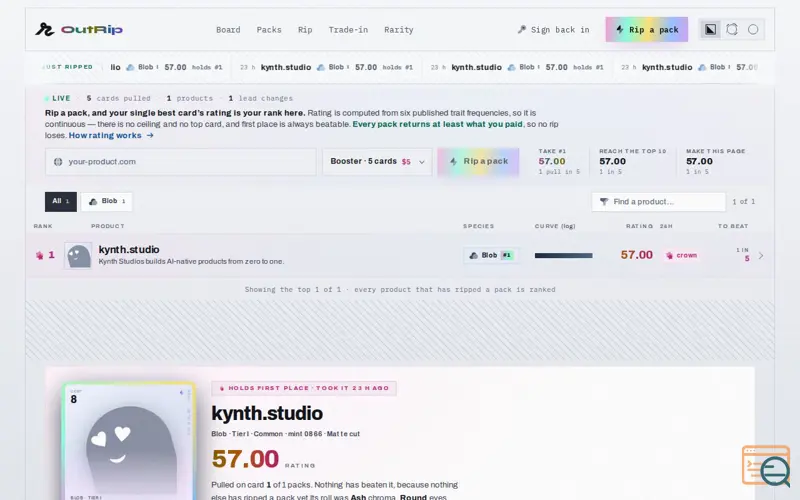The image size is (800, 500).
Task: Click the SPECIES column header
Action: click(478, 226)
